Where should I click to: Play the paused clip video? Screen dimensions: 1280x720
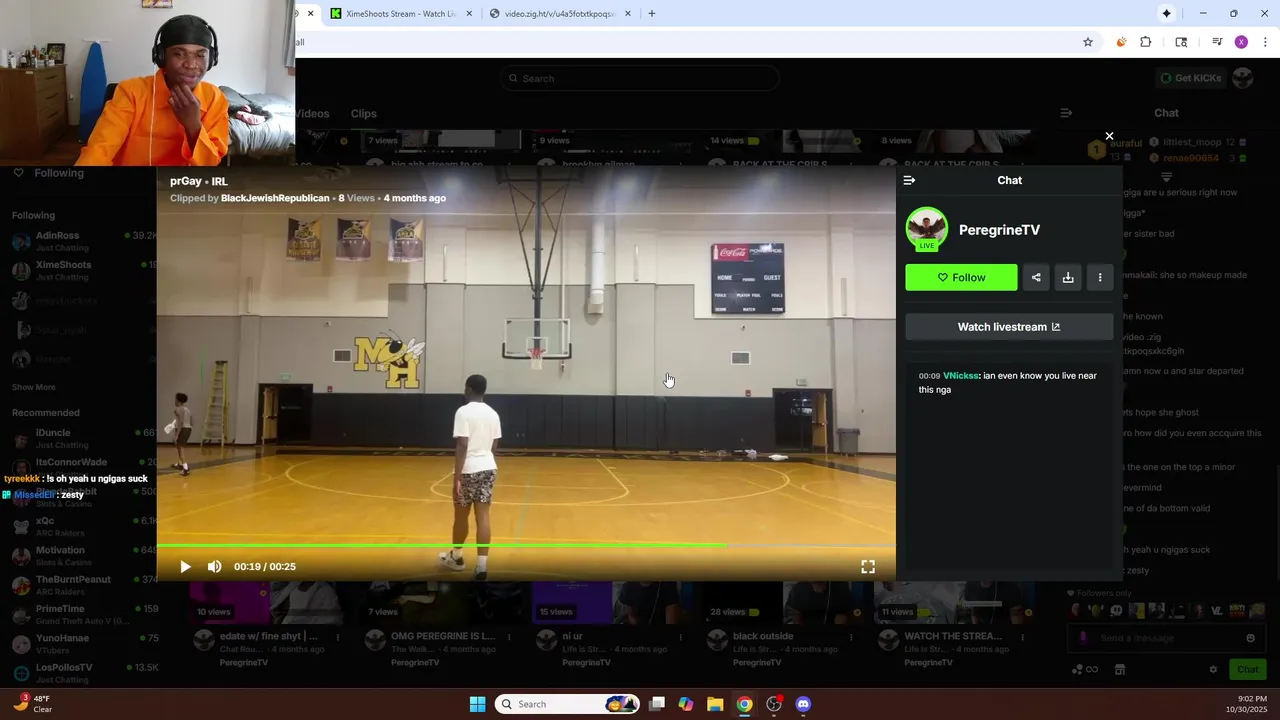tap(185, 567)
